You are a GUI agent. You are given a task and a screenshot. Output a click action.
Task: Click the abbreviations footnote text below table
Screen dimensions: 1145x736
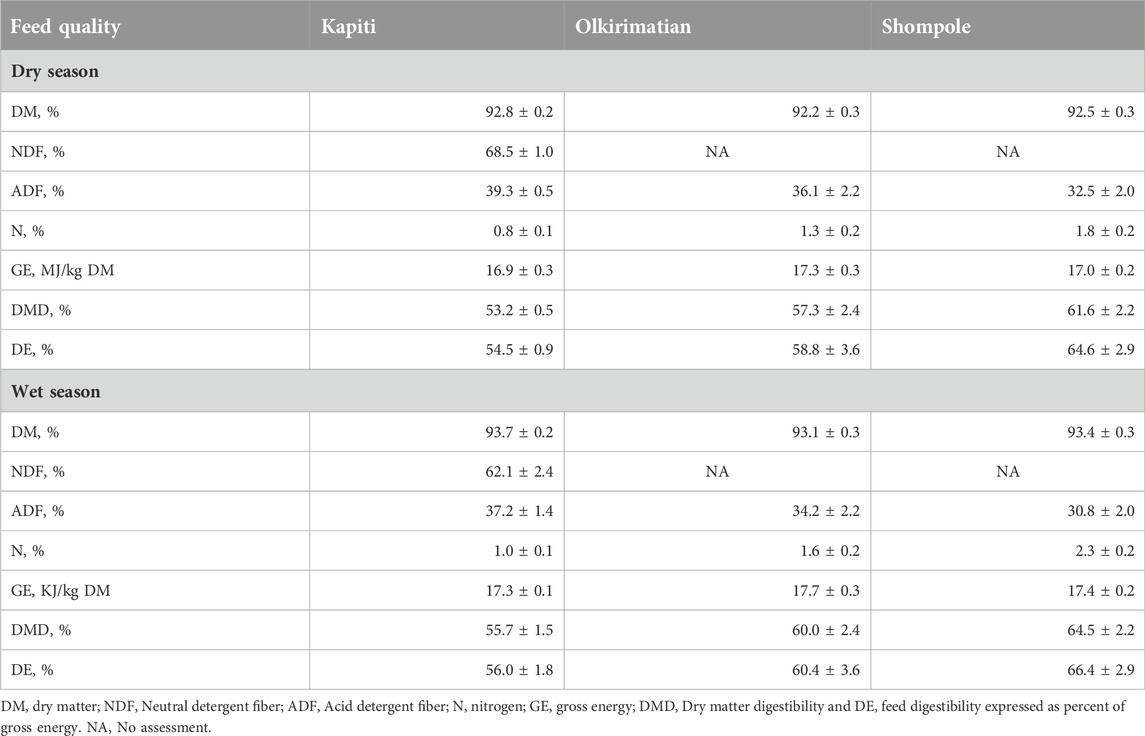tap(563, 717)
